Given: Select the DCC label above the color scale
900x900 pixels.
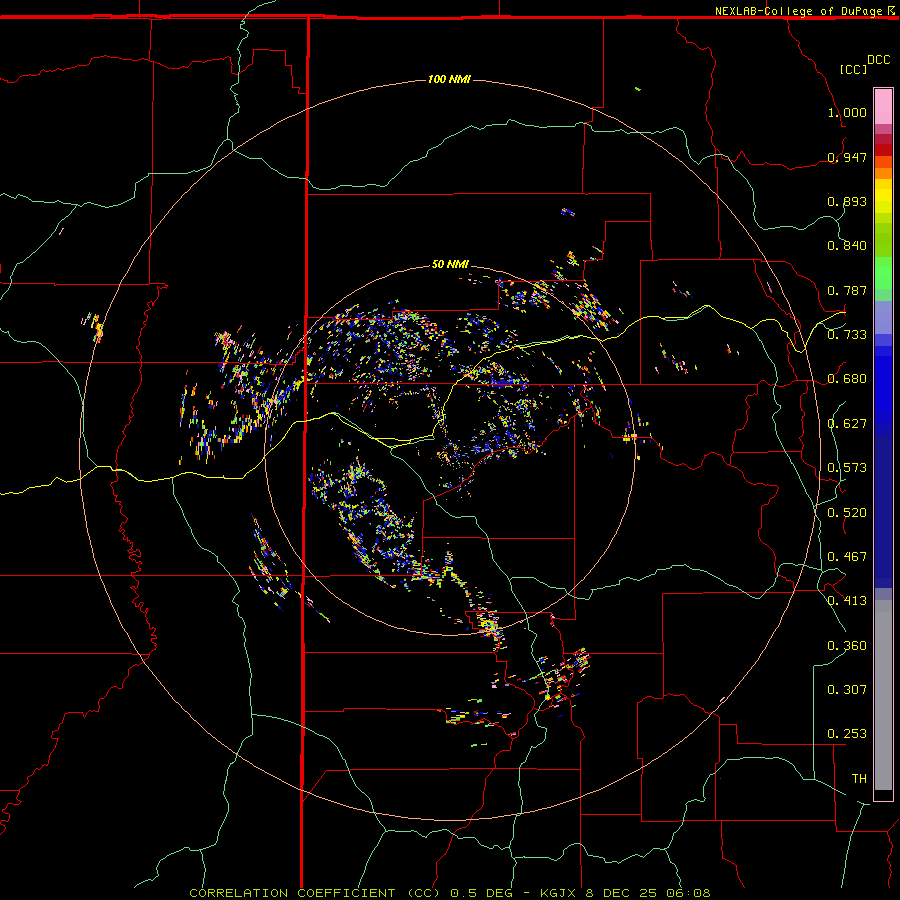Looking at the screenshot, I should tap(879, 60).
